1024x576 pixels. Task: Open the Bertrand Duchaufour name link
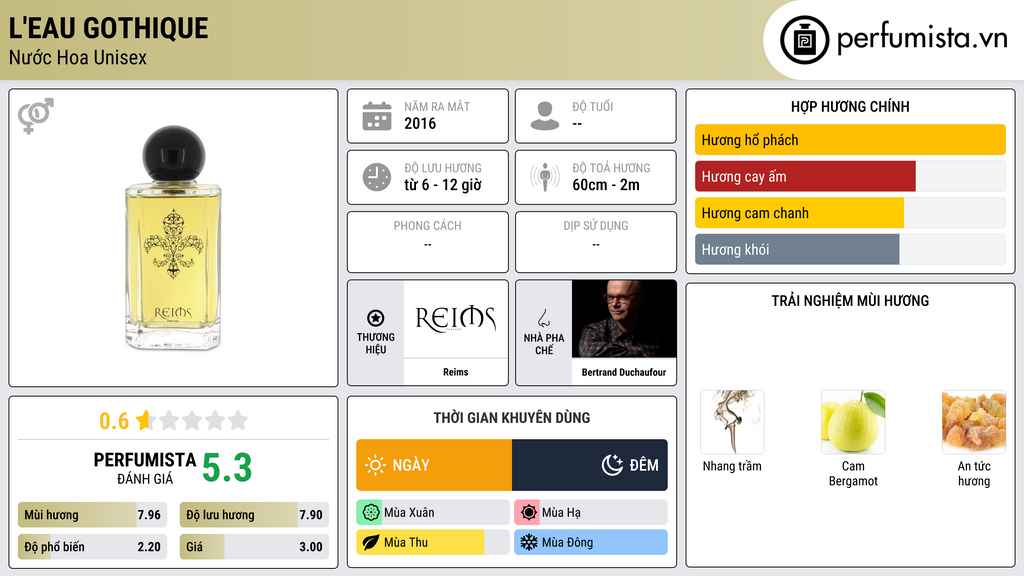(x=624, y=372)
